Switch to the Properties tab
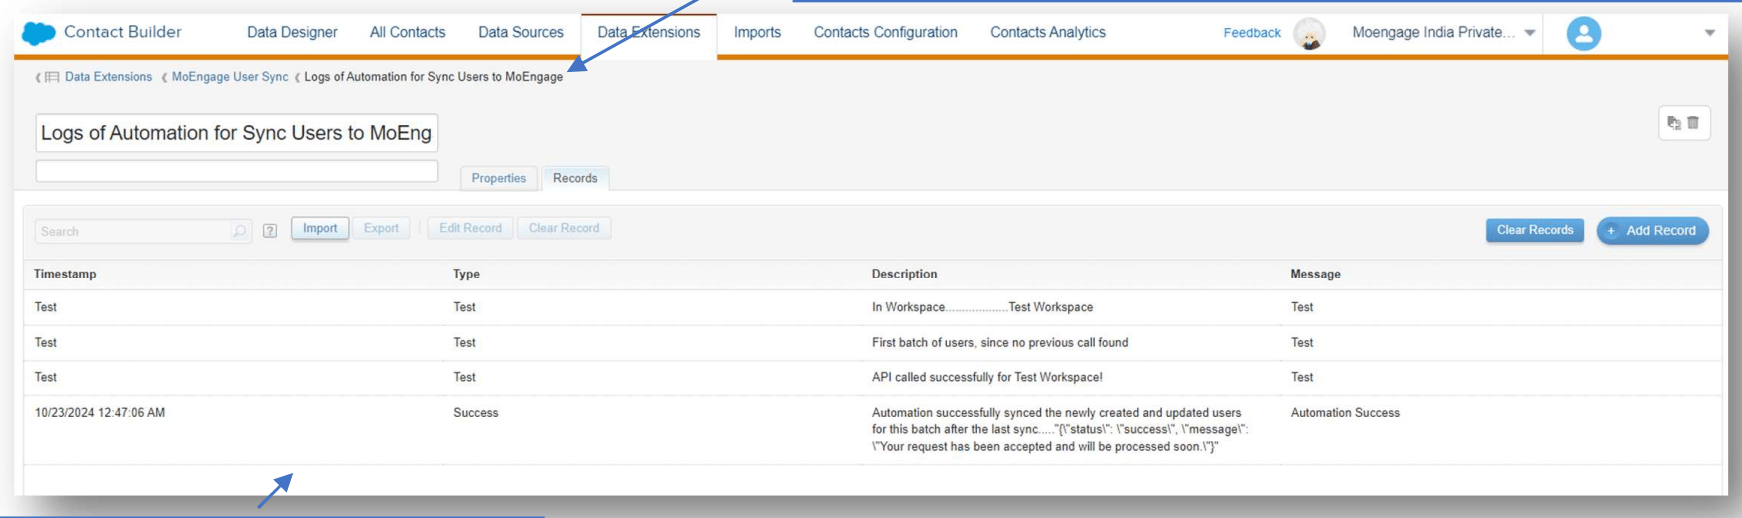This screenshot has width=1742, height=518. coord(499,178)
